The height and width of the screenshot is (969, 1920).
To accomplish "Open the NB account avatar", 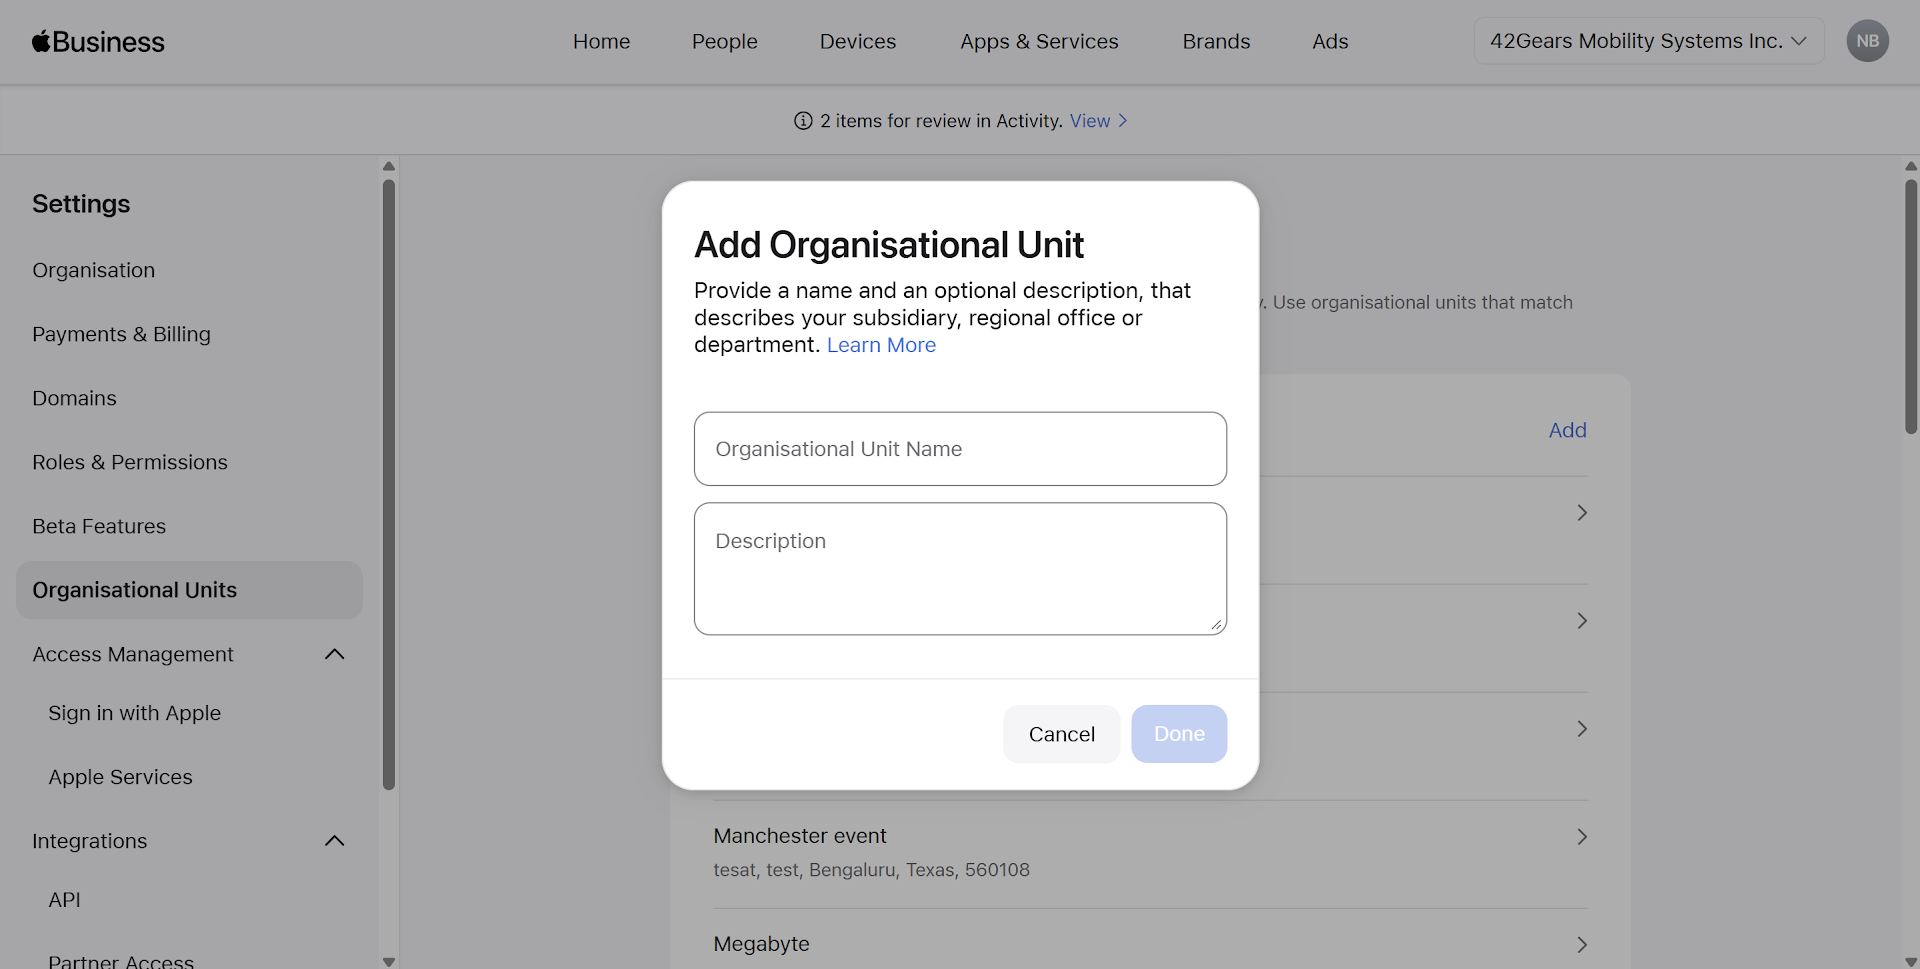I will pos(1867,41).
